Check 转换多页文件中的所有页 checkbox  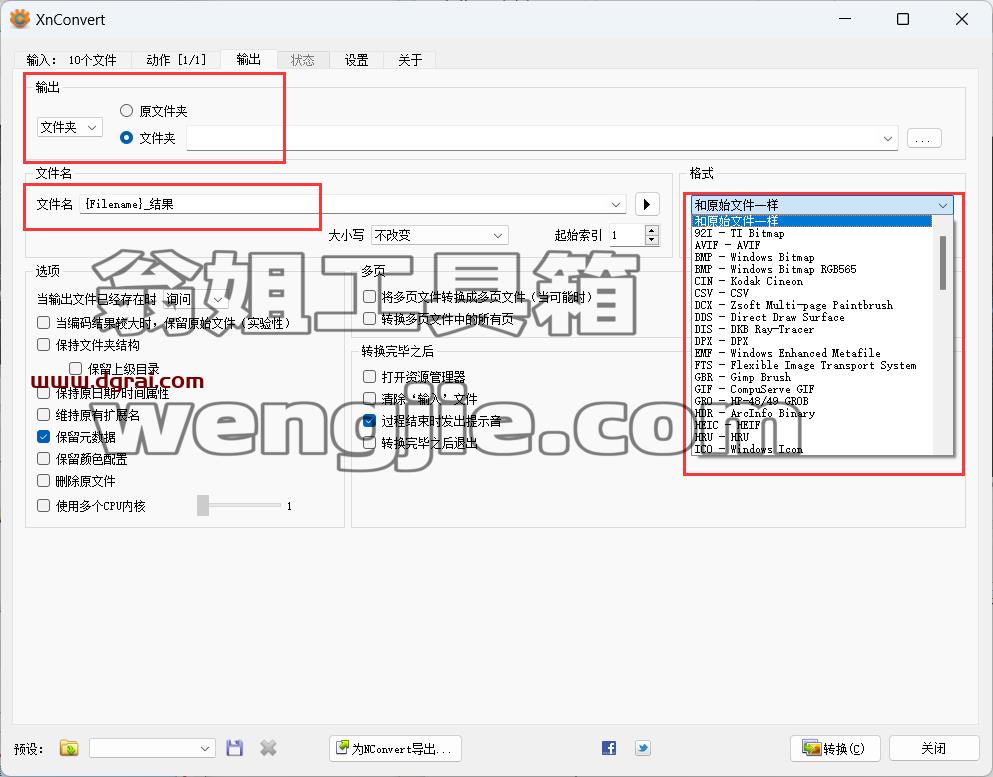[x=369, y=319]
